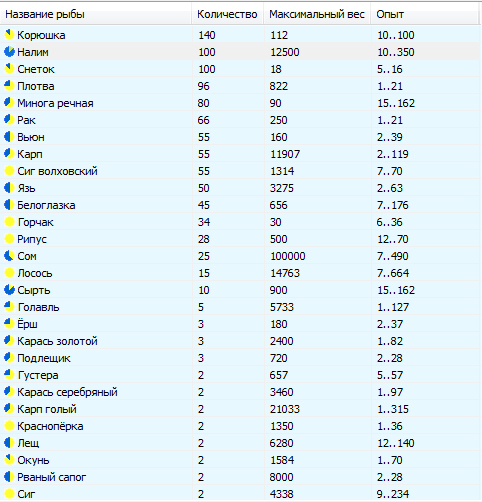
Task: Select the Минога речная row
Action: pos(241,103)
